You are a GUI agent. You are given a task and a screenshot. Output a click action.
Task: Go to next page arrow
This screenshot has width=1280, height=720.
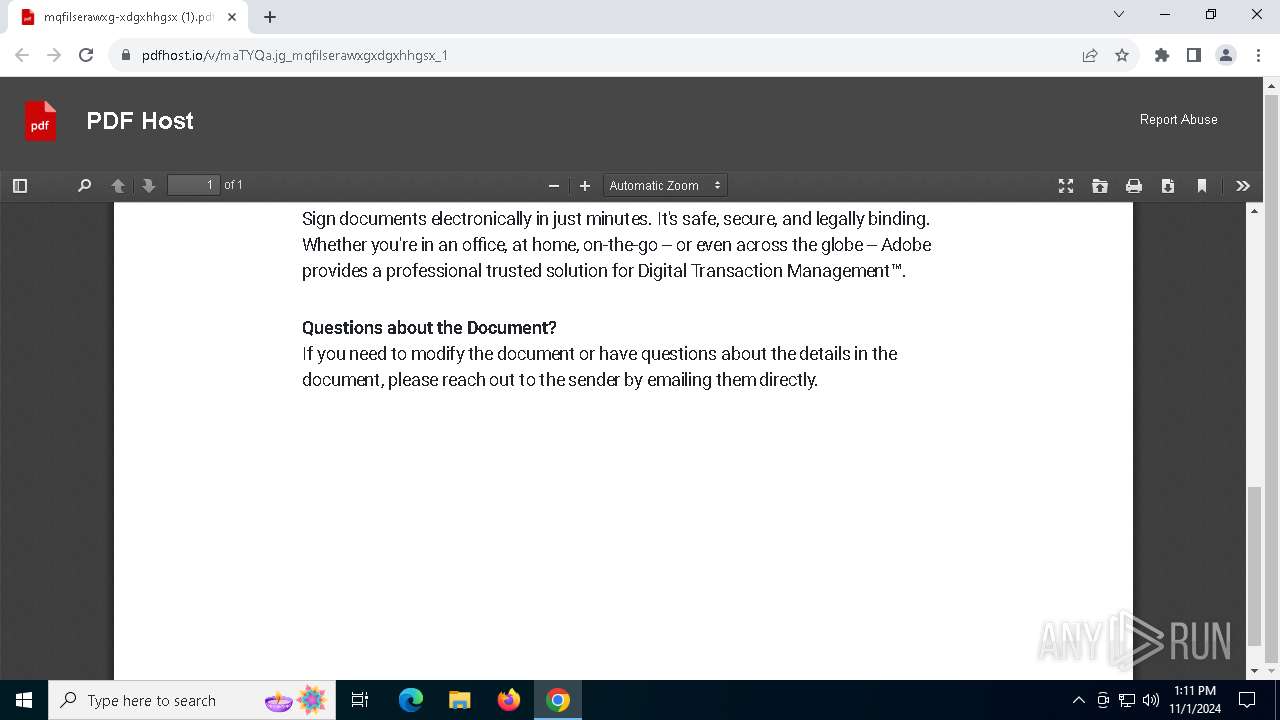click(149, 186)
